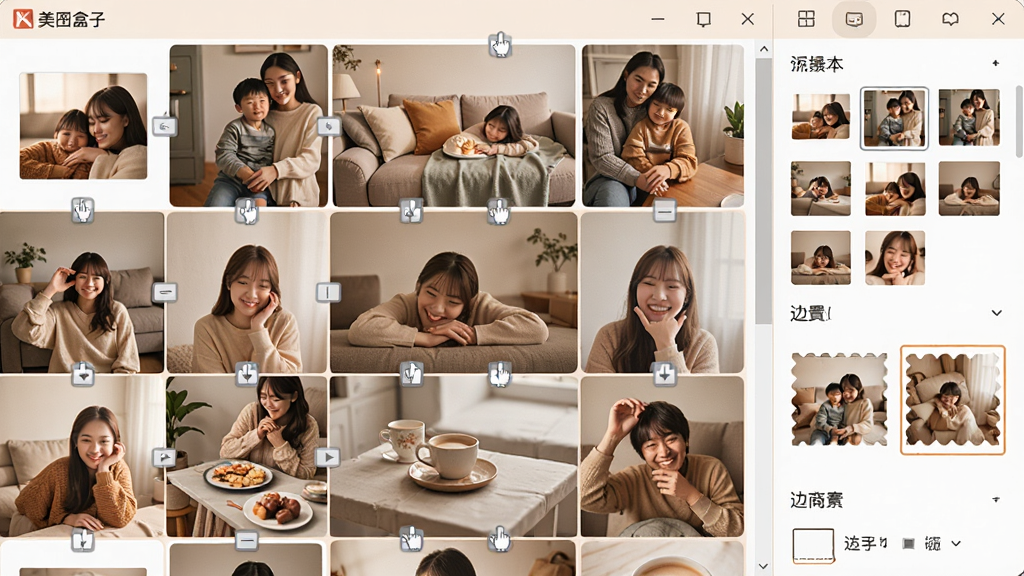The width and height of the screenshot is (1024, 576).
Task: Click right hand handle beneath the coffee cups photo
Action: pos(500,539)
